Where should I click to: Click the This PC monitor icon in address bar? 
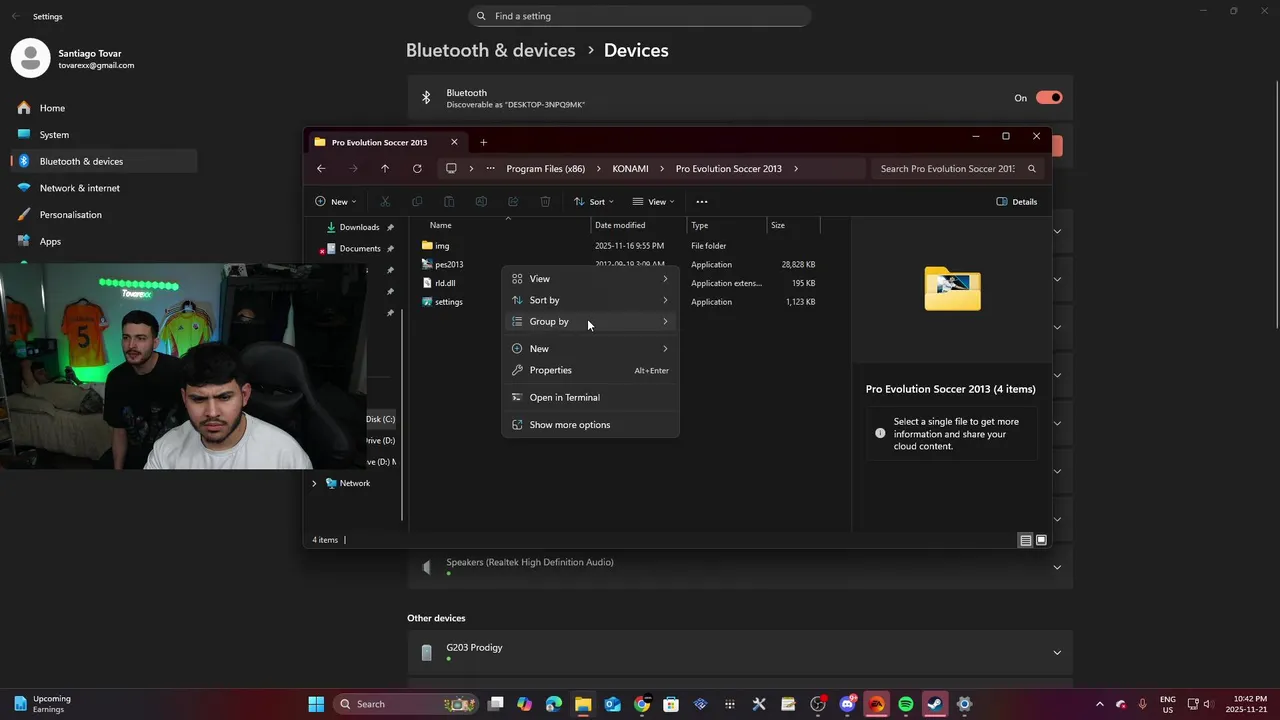tap(451, 169)
